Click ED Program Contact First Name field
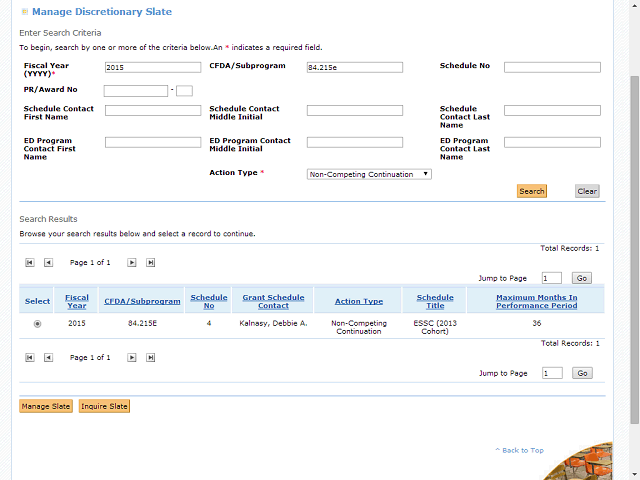The height and width of the screenshot is (480, 640). point(153,142)
